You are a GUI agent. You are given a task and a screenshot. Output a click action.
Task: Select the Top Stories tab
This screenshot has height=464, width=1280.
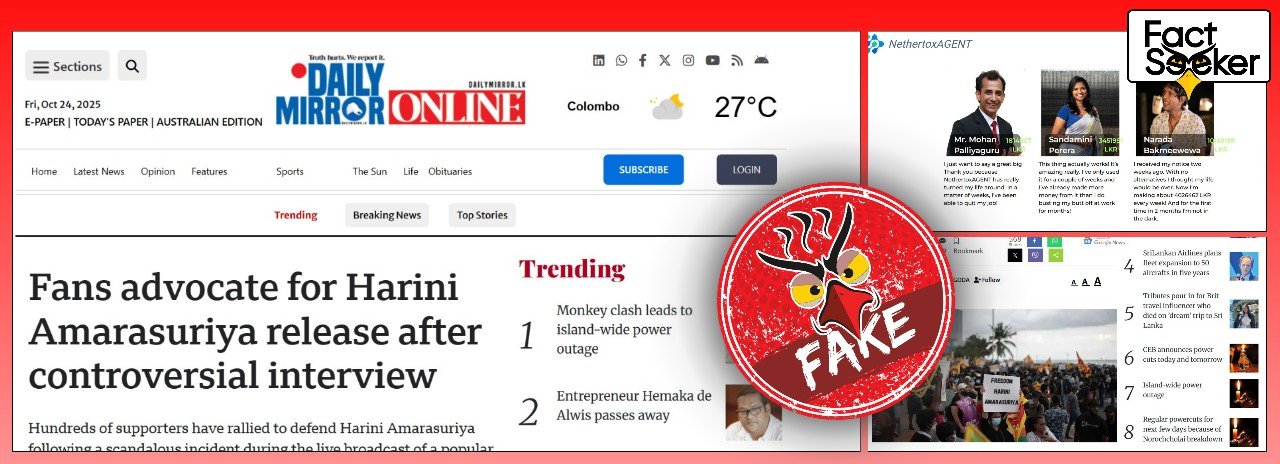click(482, 215)
